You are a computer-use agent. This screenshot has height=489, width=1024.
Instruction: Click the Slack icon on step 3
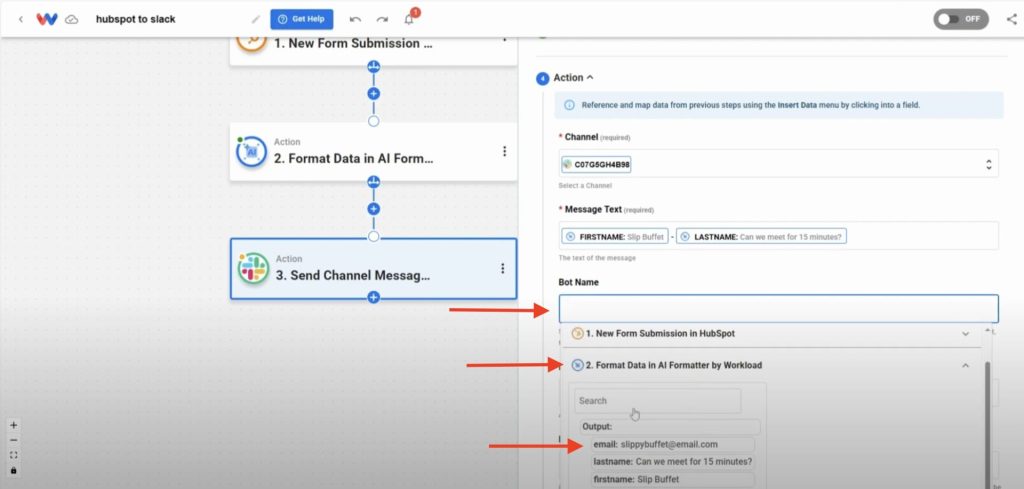pyautogui.click(x=253, y=268)
